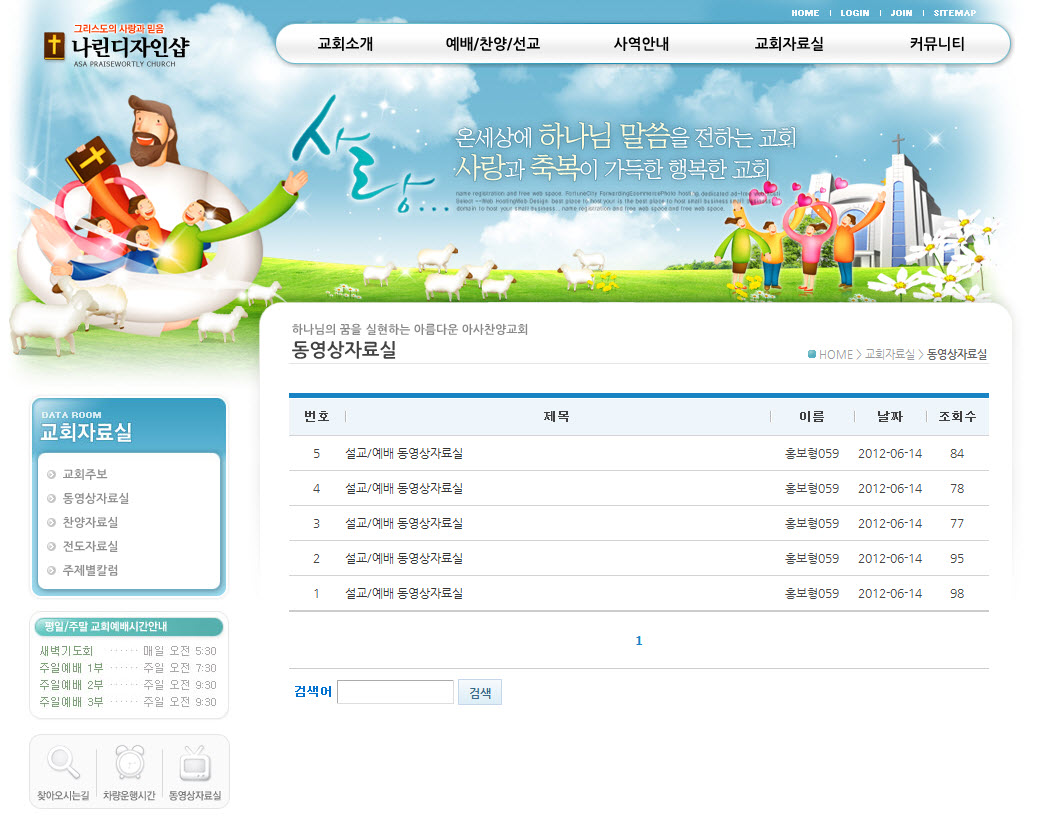Open the 교회자료실 top menu item
The width and height of the screenshot is (1056, 820).
[789, 44]
